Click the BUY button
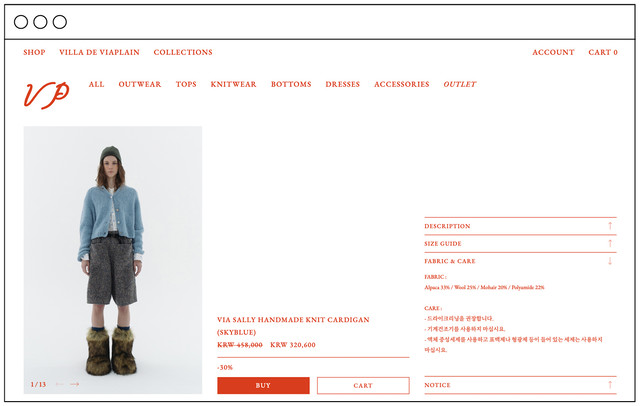Viewport: 640px width, 406px height. [263, 386]
